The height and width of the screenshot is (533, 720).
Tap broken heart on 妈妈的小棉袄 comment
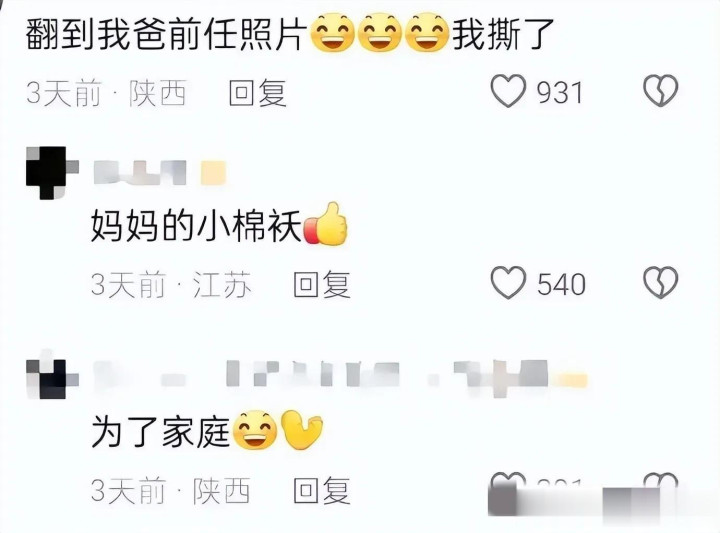[660, 283]
